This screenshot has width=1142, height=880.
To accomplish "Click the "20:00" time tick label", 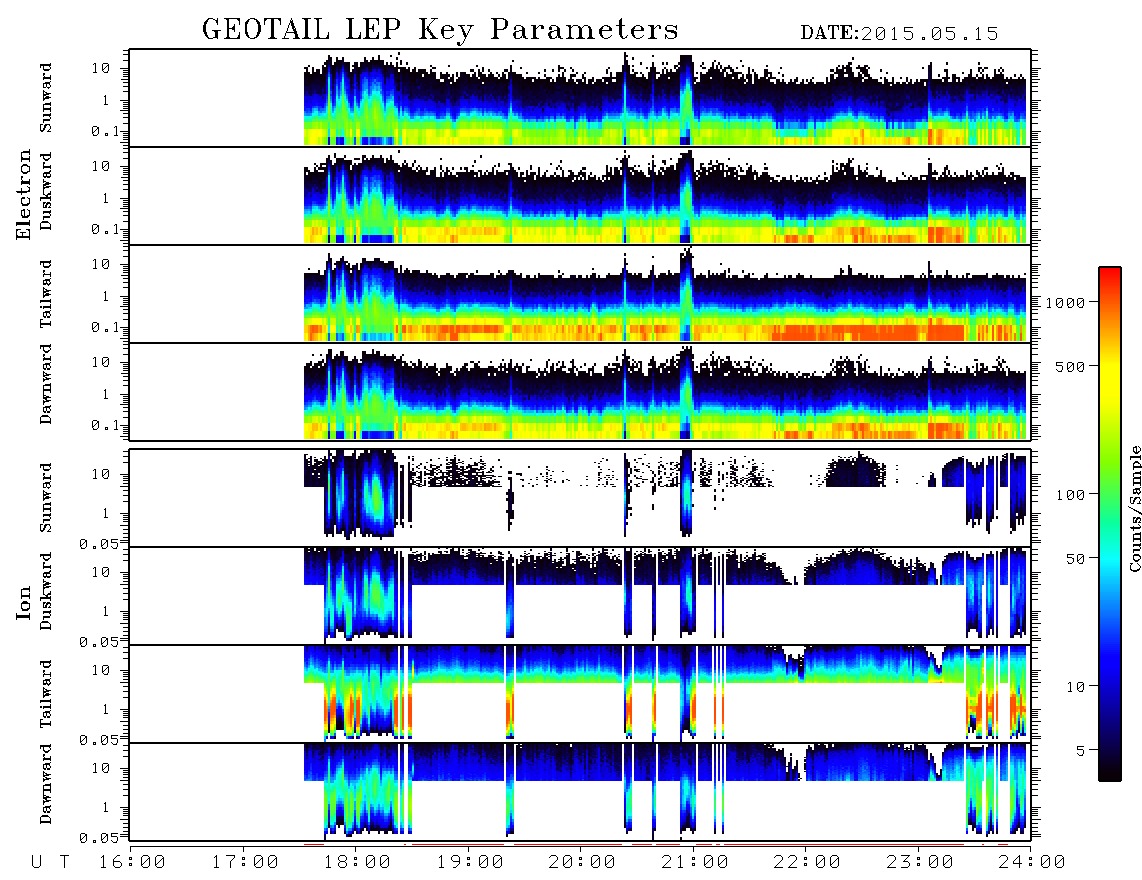I will coord(582,863).
